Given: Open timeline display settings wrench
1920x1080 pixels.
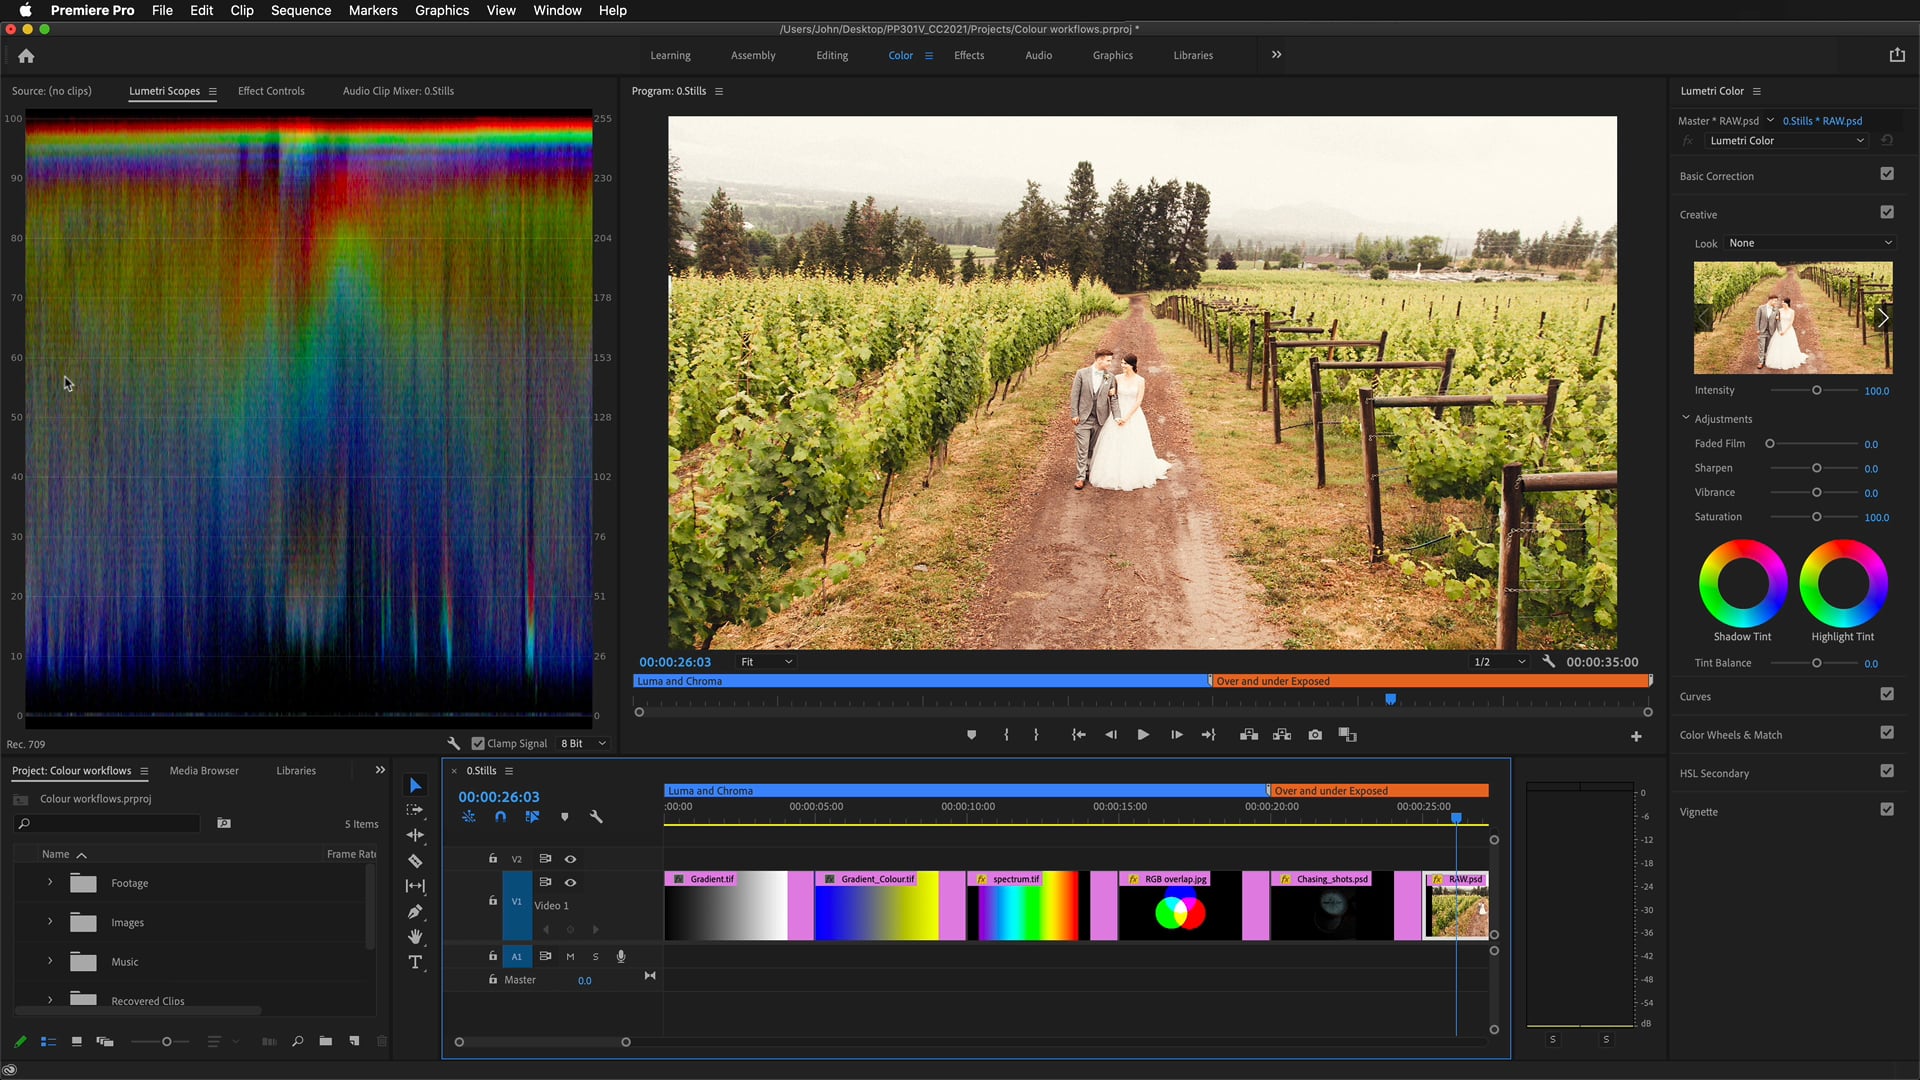Looking at the screenshot, I should point(596,817).
